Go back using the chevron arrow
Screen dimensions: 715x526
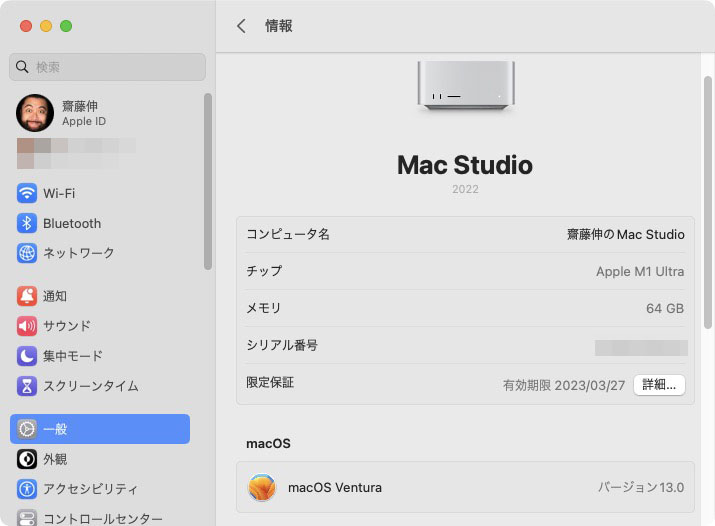pyautogui.click(x=241, y=26)
